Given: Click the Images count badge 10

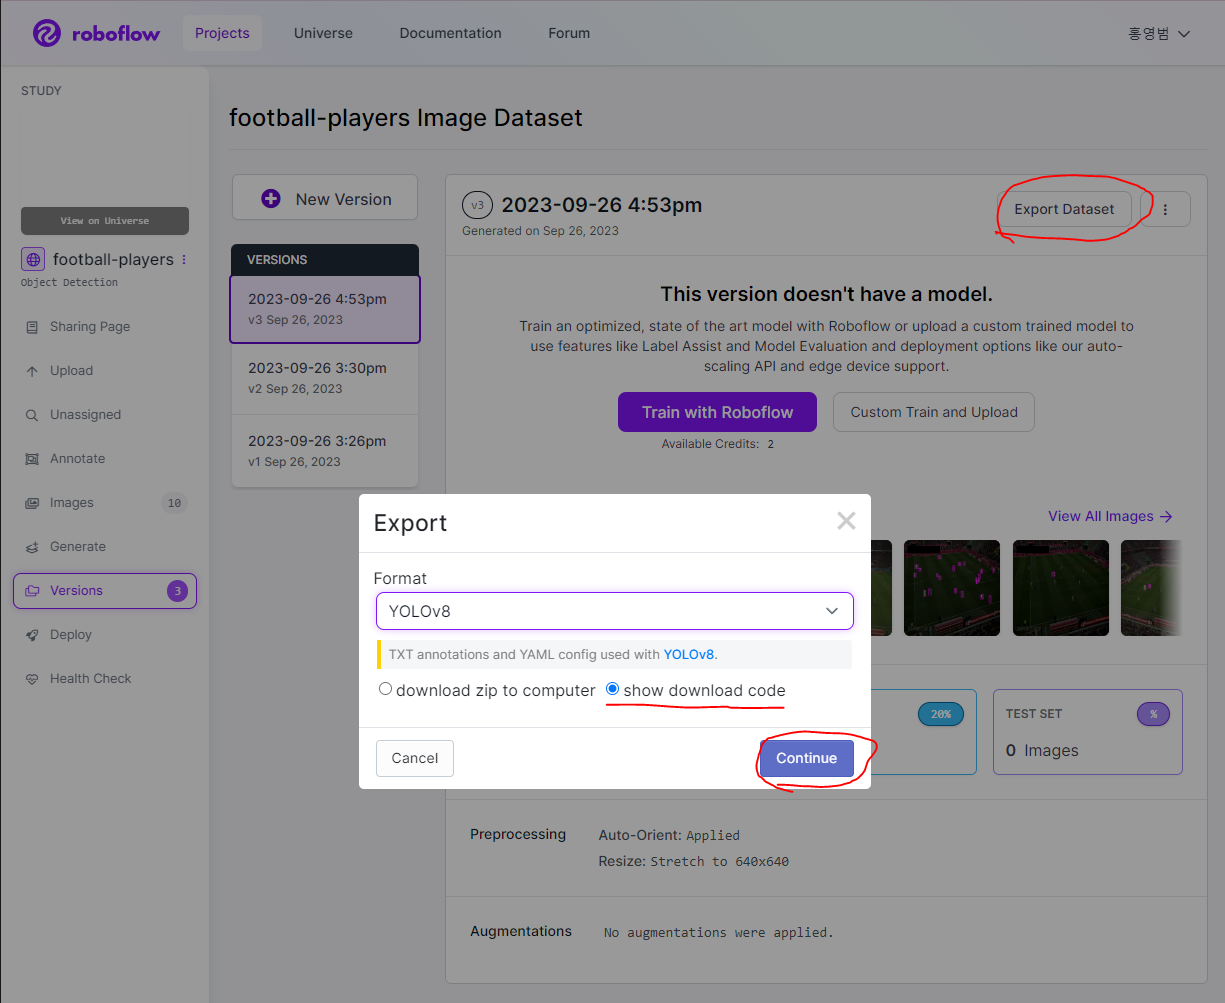Looking at the screenshot, I should point(174,503).
